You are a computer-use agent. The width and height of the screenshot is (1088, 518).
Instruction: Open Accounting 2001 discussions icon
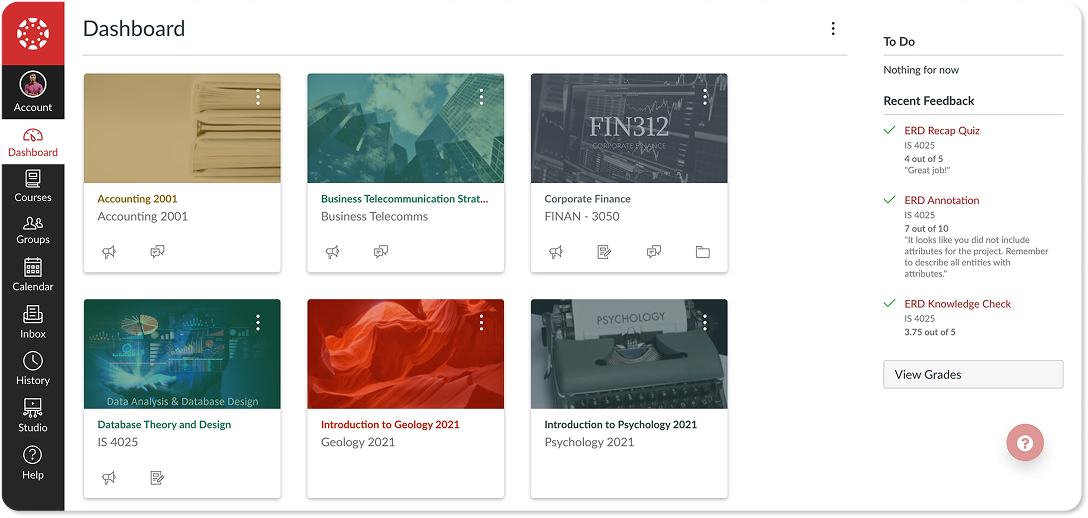click(158, 252)
